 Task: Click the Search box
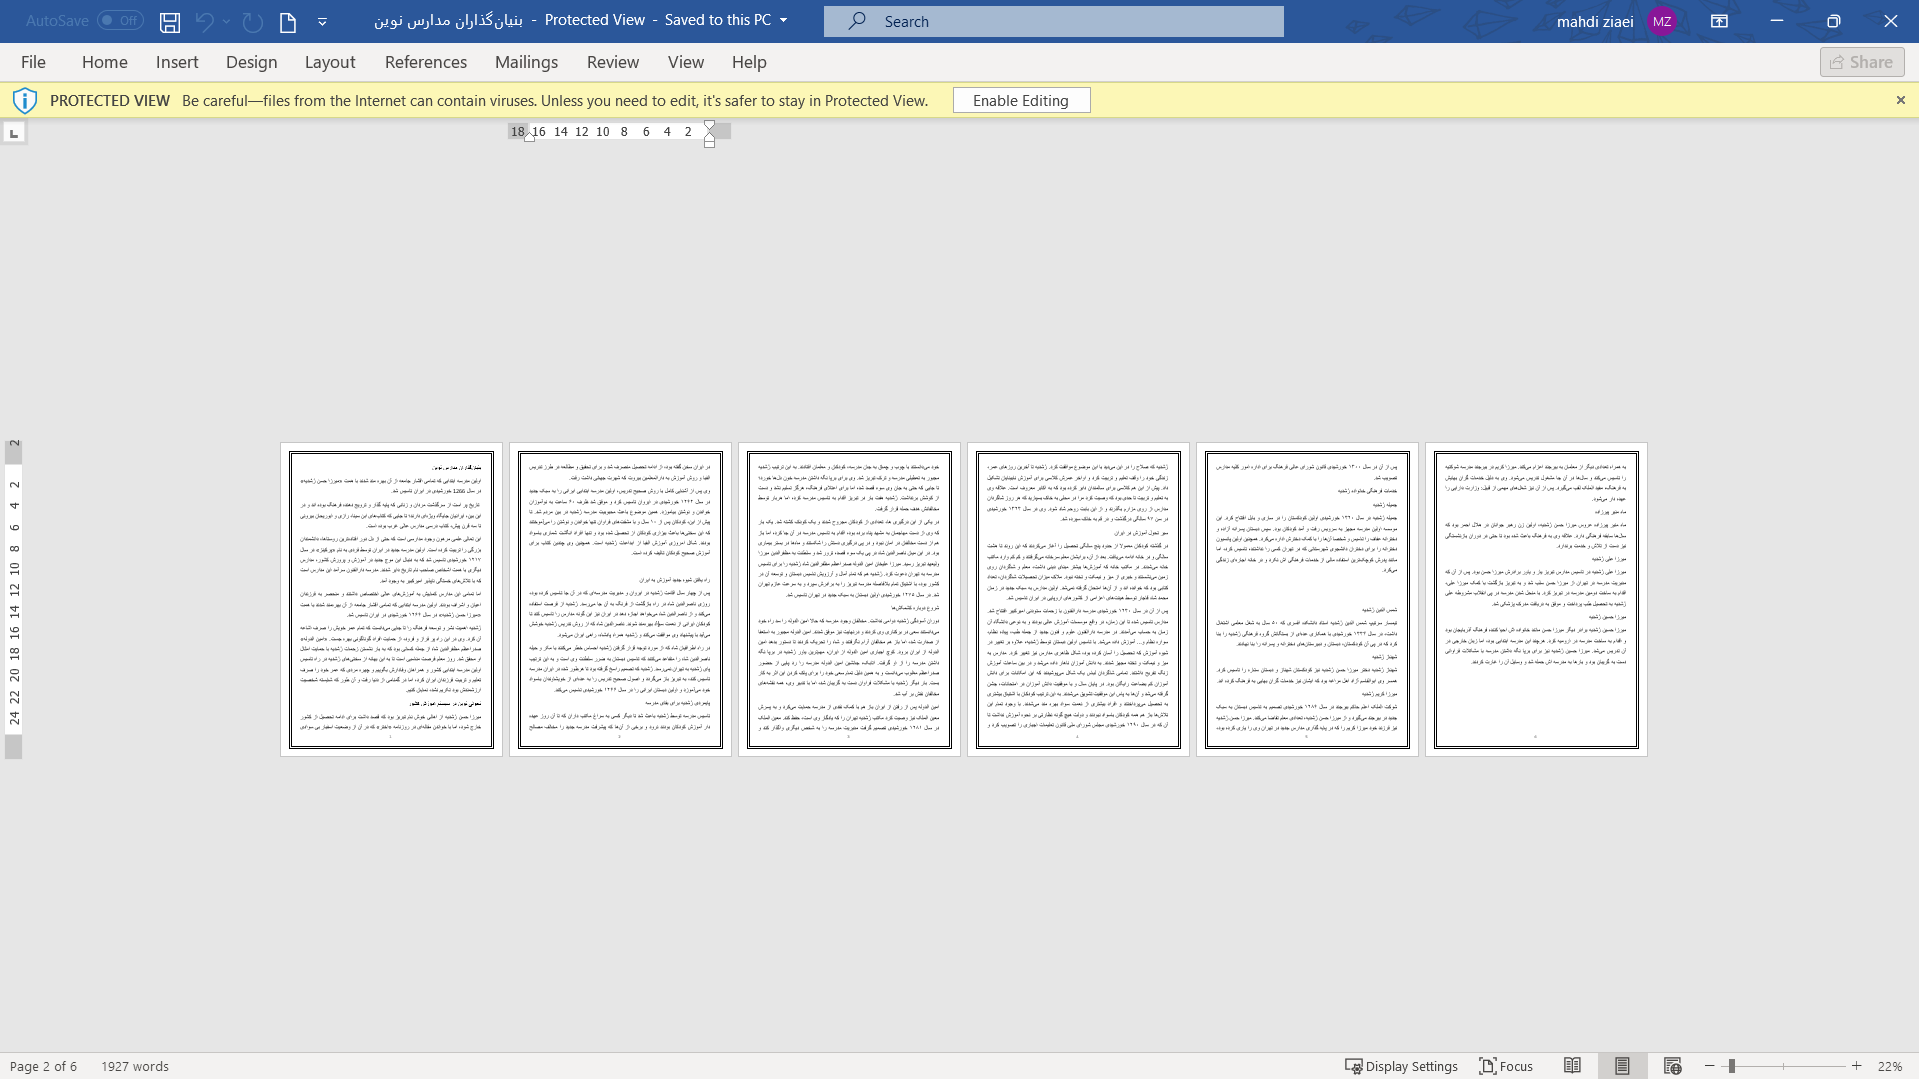pyautogui.click(x=1054, y=21)
